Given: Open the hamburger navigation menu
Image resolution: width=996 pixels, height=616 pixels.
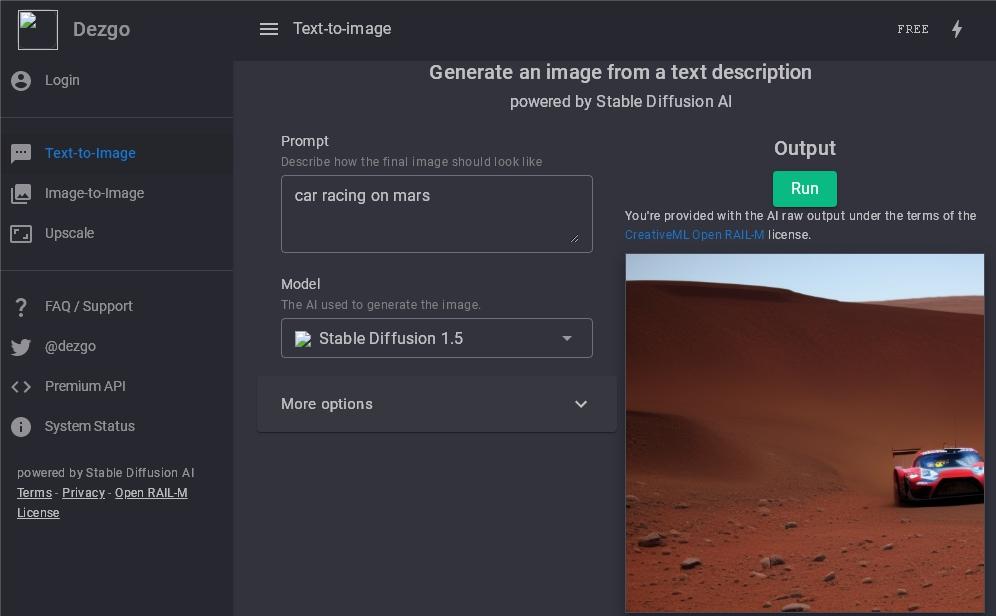Looking at the screenshot, I should click(268, 29).
